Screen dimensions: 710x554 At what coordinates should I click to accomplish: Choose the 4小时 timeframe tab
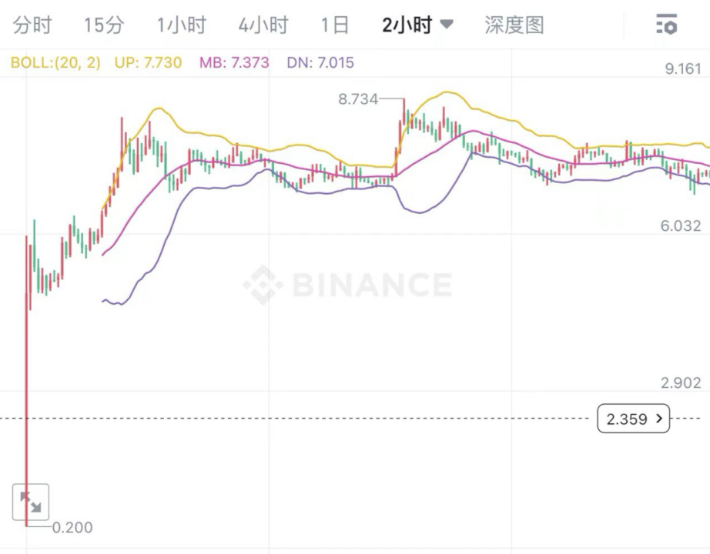pos(263,25)
